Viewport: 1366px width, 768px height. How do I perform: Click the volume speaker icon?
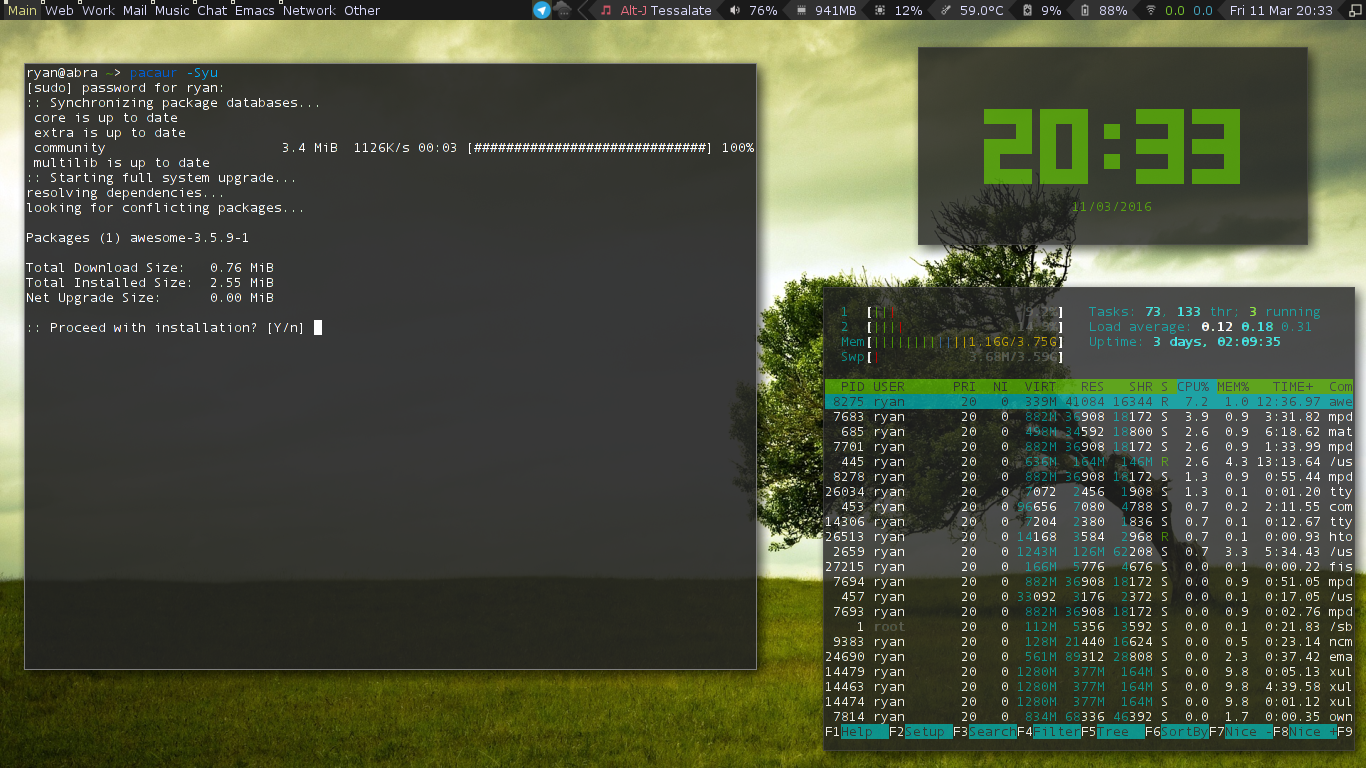(735, 10)
